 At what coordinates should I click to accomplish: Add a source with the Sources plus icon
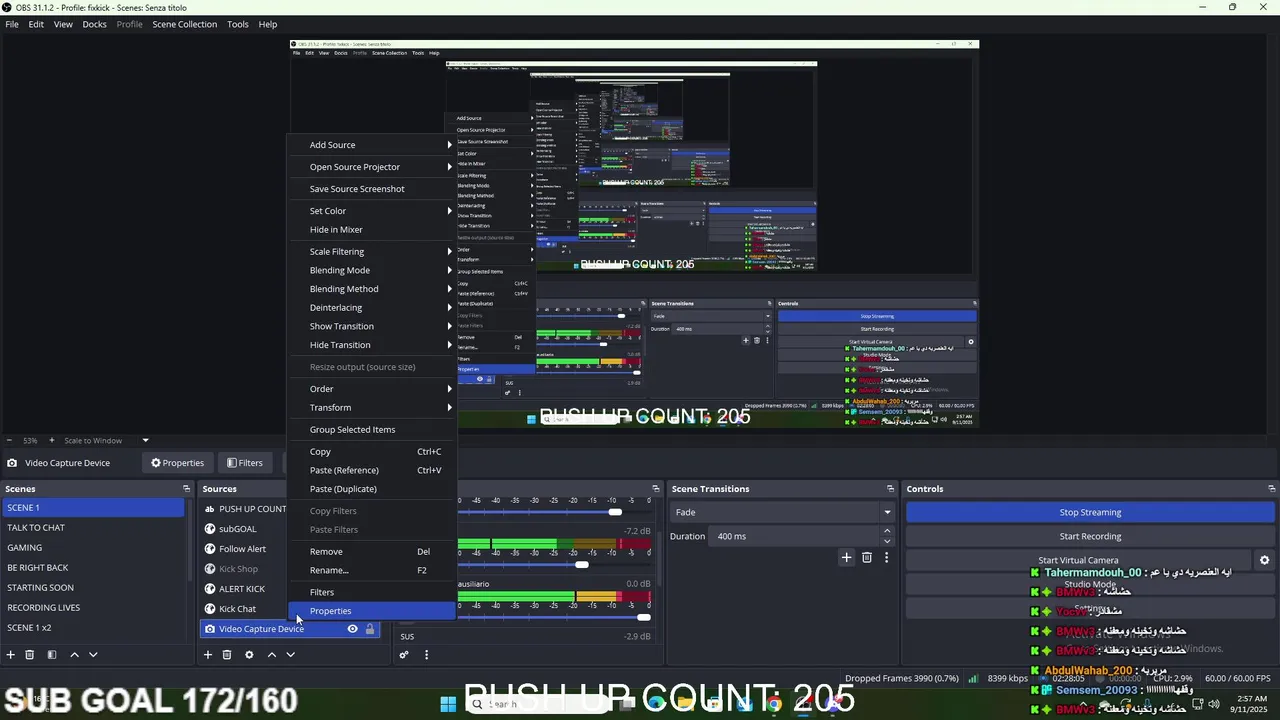(x=208, y=655)
